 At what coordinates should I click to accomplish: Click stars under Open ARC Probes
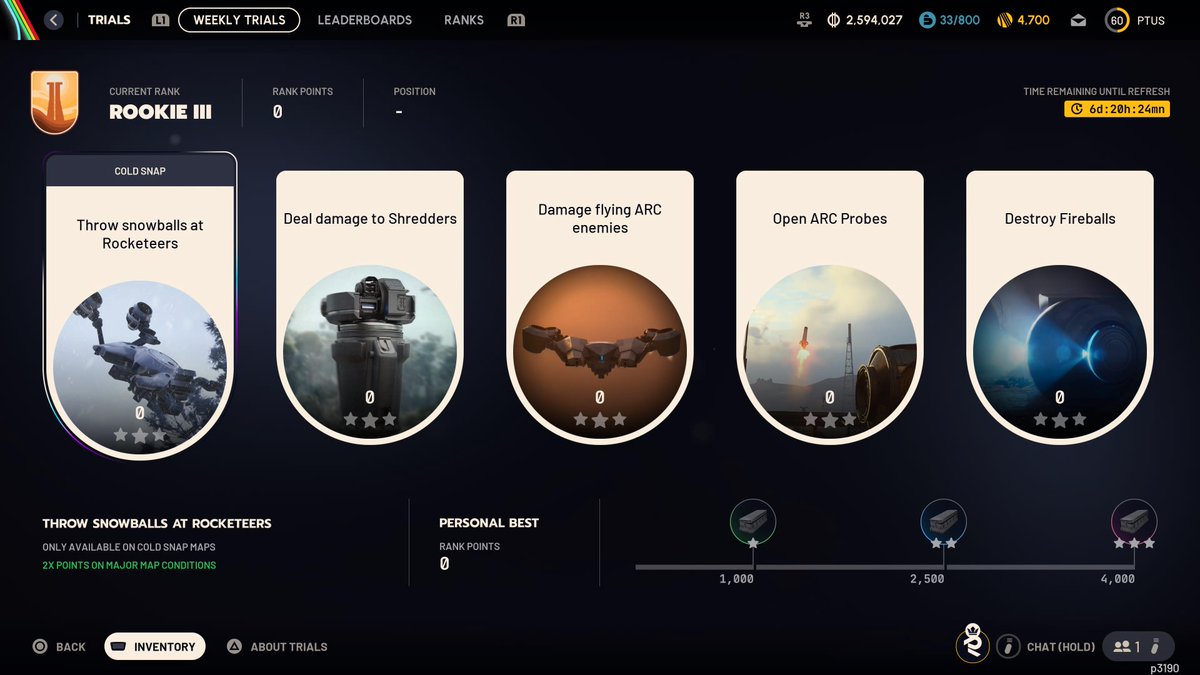[830, 420]
